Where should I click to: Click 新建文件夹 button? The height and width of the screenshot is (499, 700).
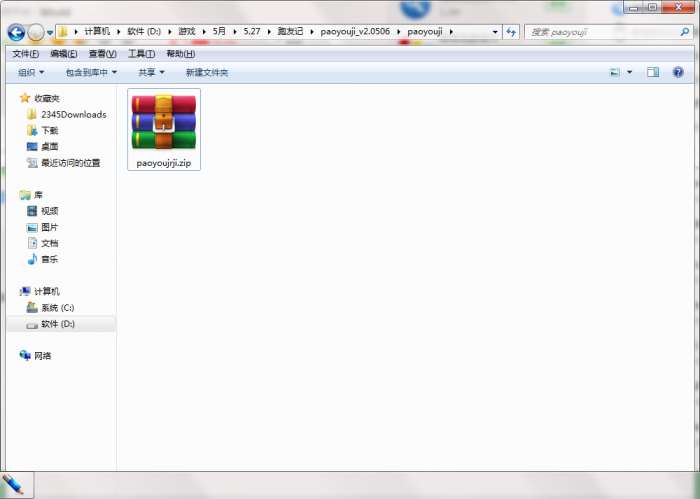[x=207, y=72]
